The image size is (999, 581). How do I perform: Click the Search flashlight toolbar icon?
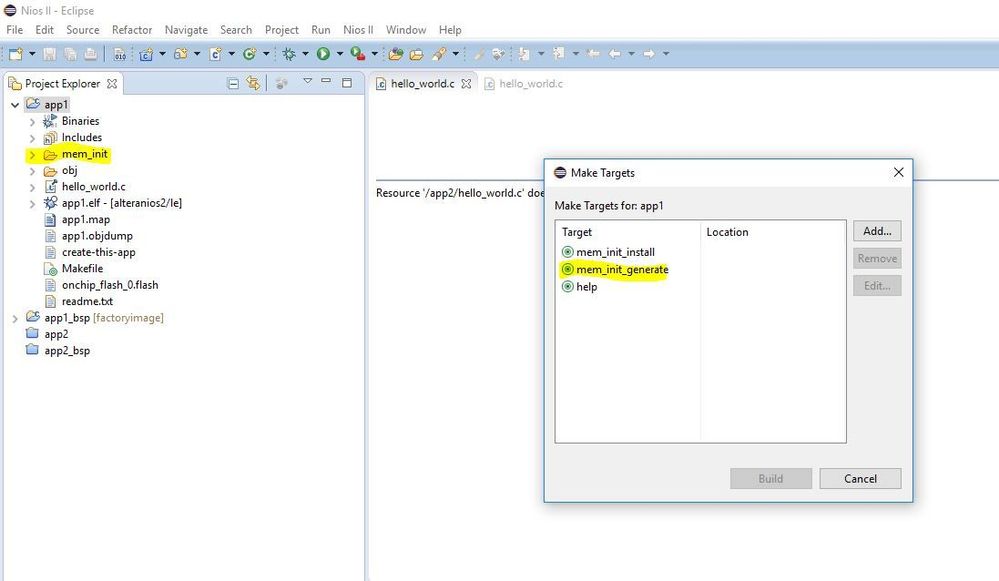[x=439, y=54]
